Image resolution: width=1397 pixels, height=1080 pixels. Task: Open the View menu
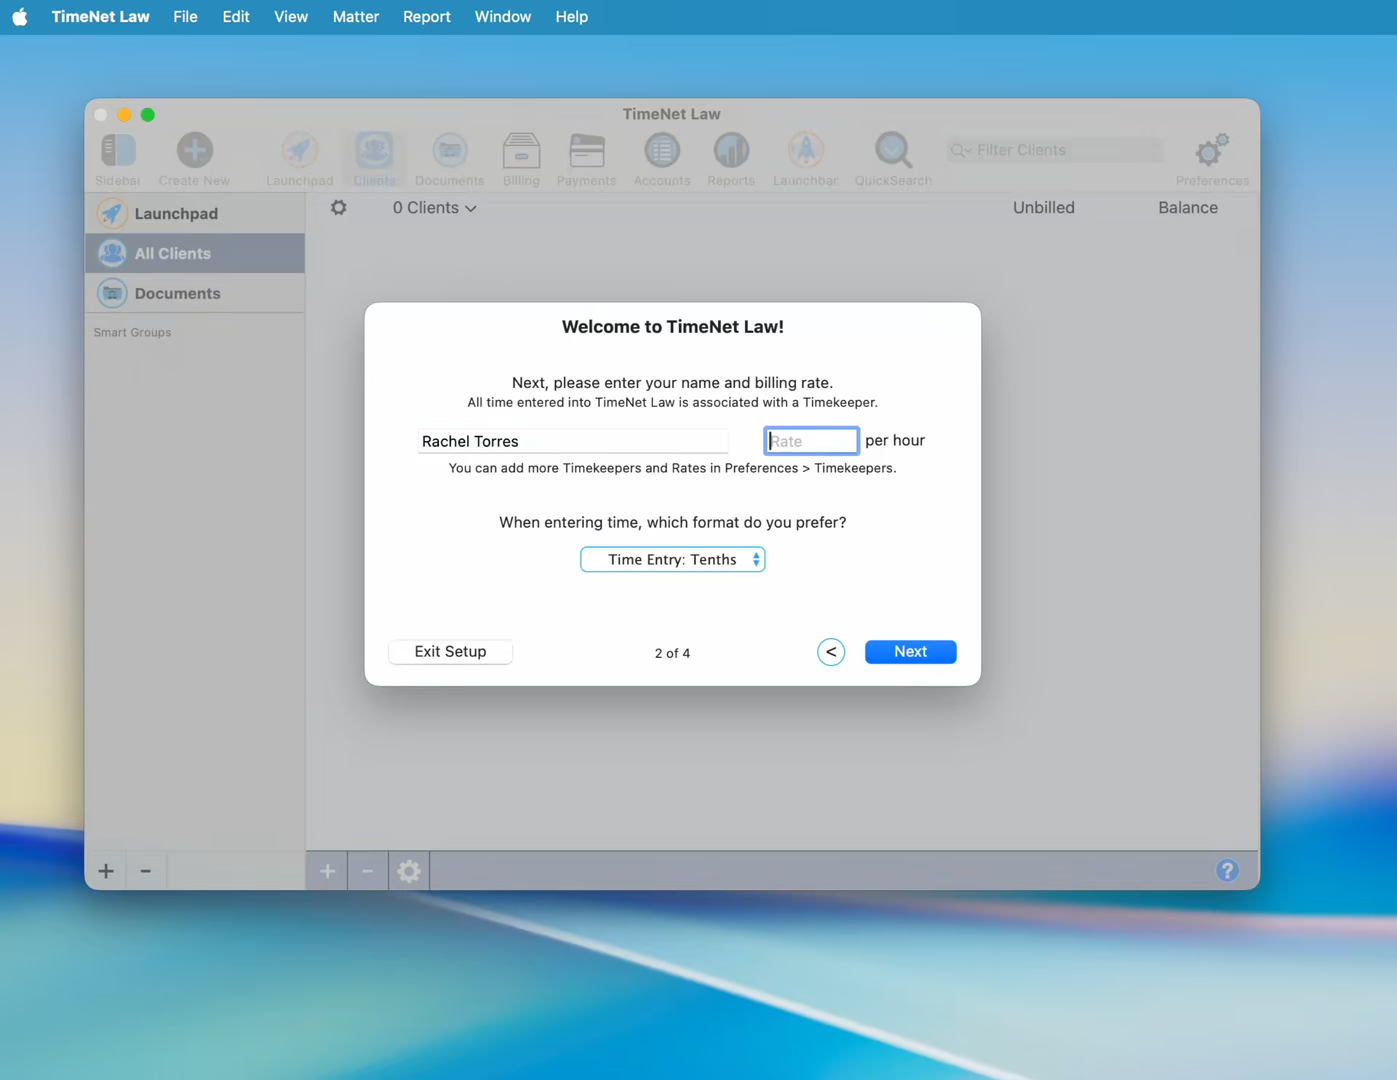click(x=291, y=17)
